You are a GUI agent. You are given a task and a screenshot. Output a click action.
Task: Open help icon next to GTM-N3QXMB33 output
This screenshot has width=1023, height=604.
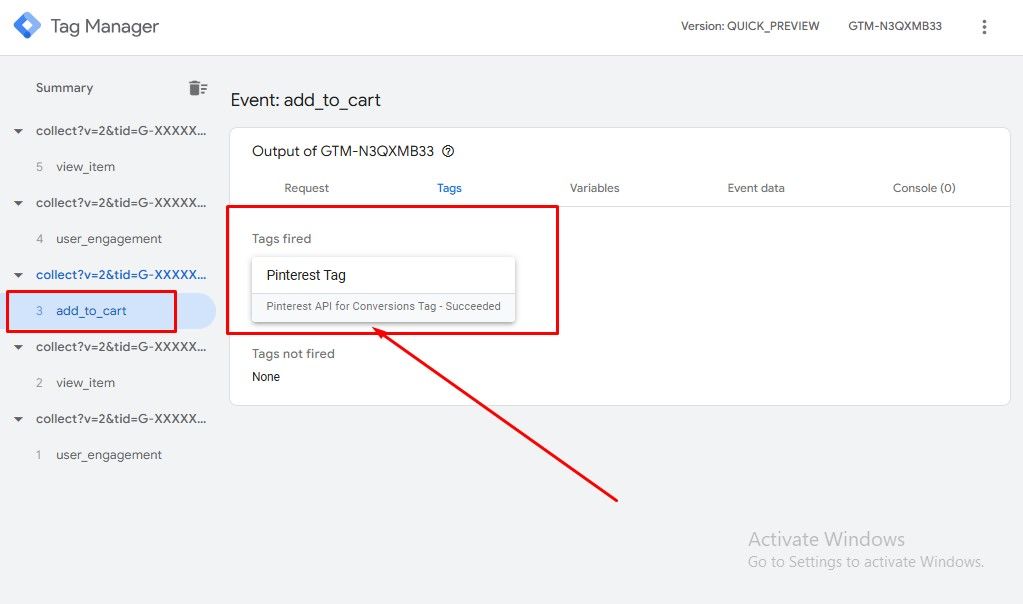[x=448, y=151]
